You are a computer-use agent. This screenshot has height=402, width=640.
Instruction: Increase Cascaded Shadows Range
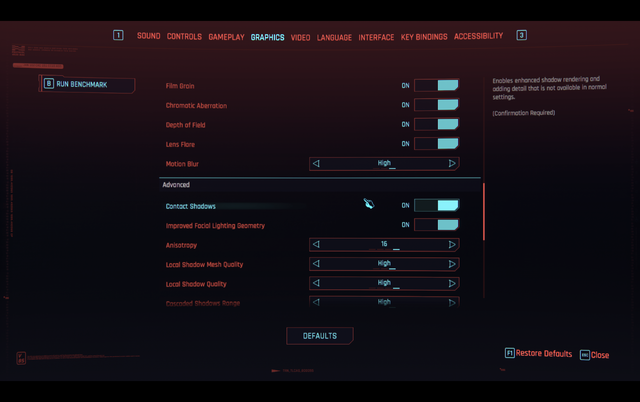pos(452,302)
